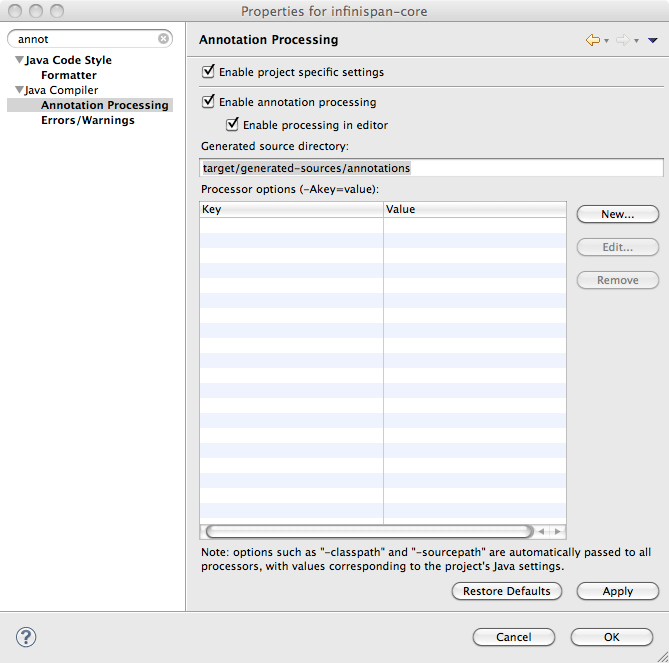The image size is (669, 663).
Task: Open the back history dropdown arrow
Action: 606,41
